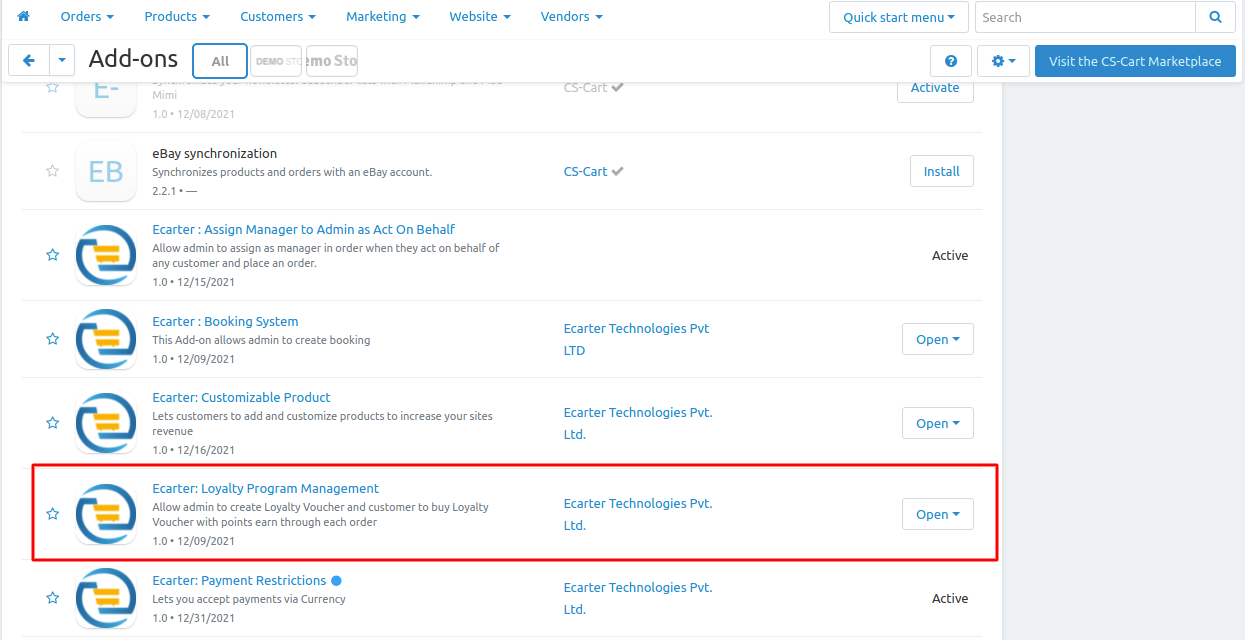Star the Ecarter Booking System add-on

[x=52, y=339]
